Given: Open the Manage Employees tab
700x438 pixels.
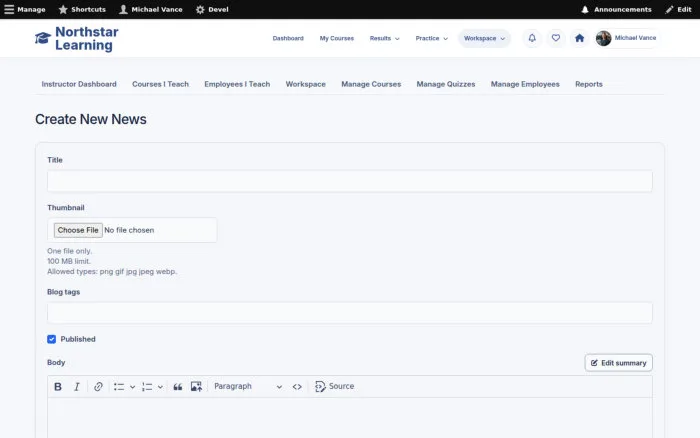Looking at the screenshot, I should click(x=525, y=84).
